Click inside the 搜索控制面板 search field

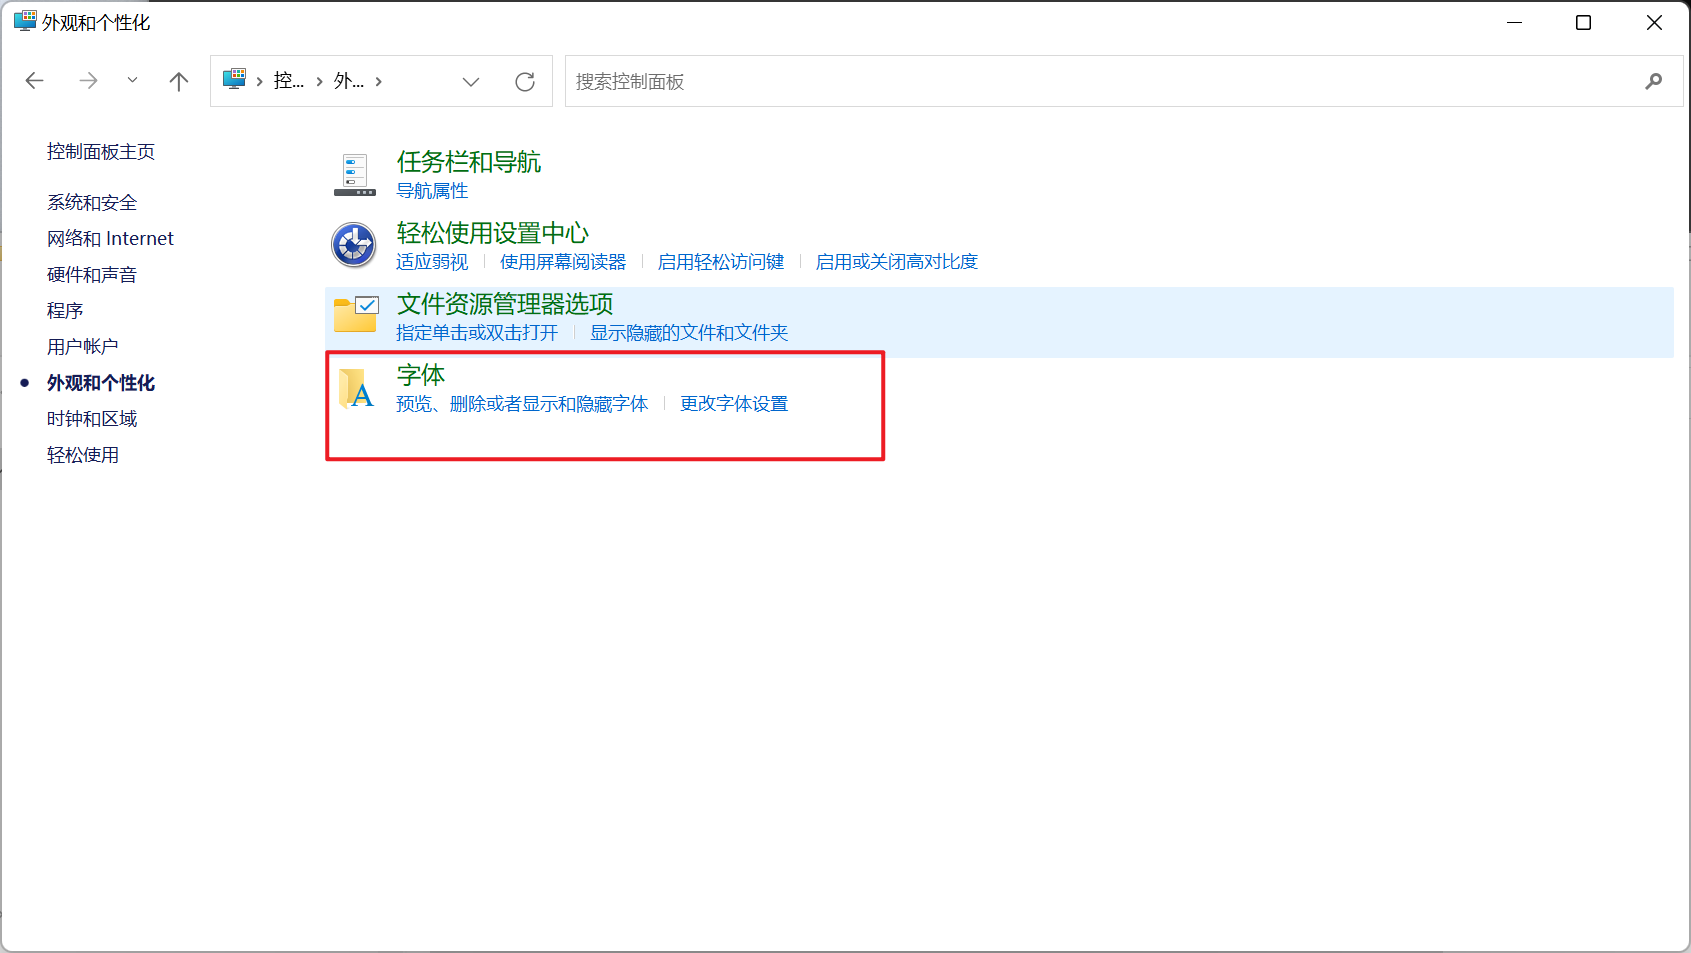click(x=900, y=81)
